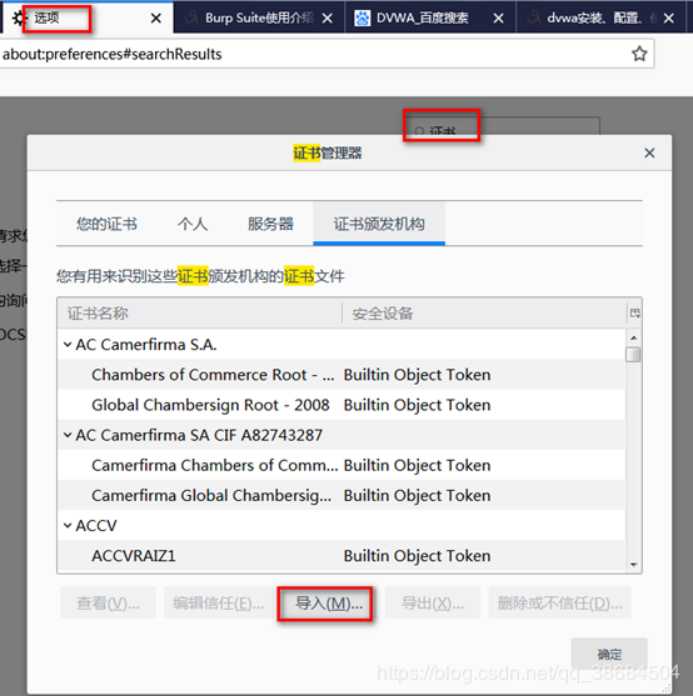This screenshot has width=693, height=697.
Task: Close the 选项 preferences tab
Action: coord(156,18)
